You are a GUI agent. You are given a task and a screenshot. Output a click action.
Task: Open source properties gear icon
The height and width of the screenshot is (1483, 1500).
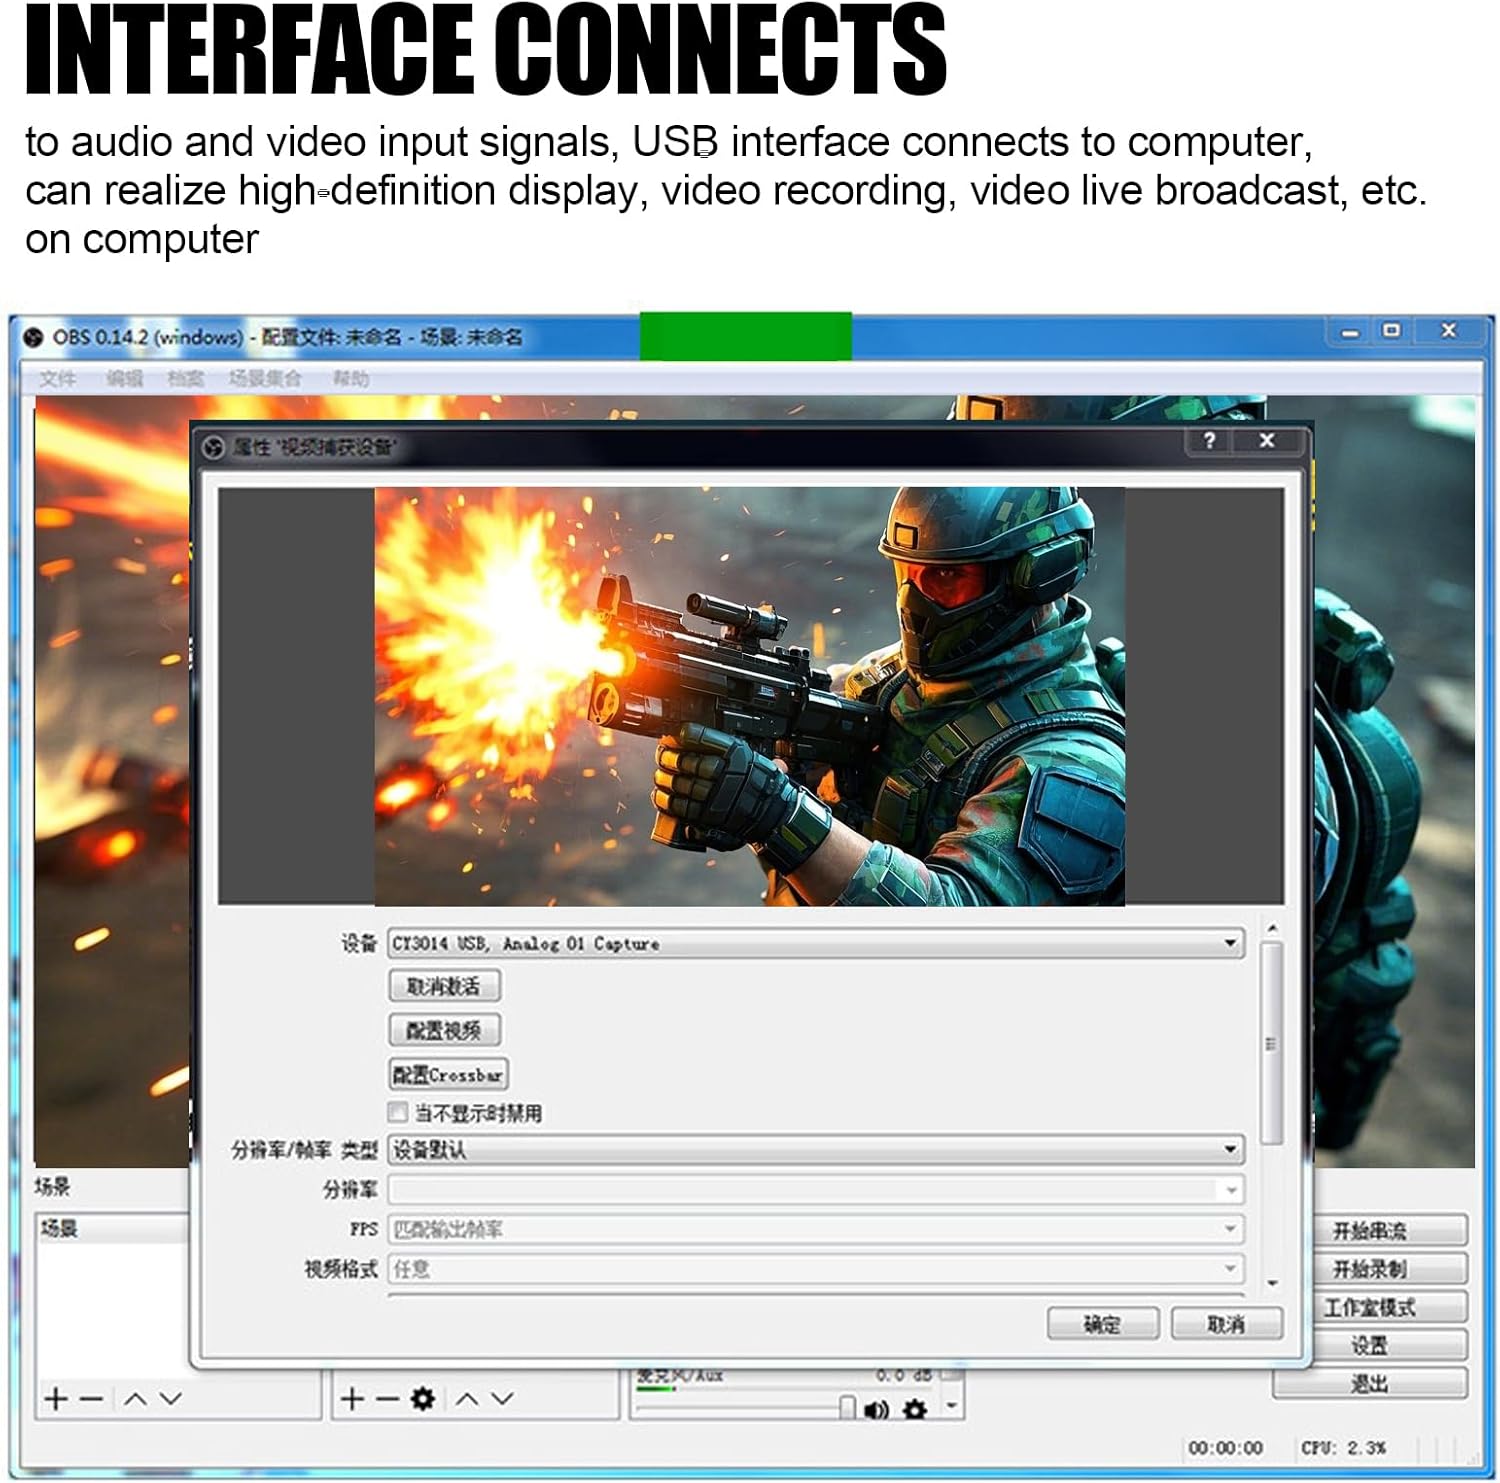click(423, 1398)
